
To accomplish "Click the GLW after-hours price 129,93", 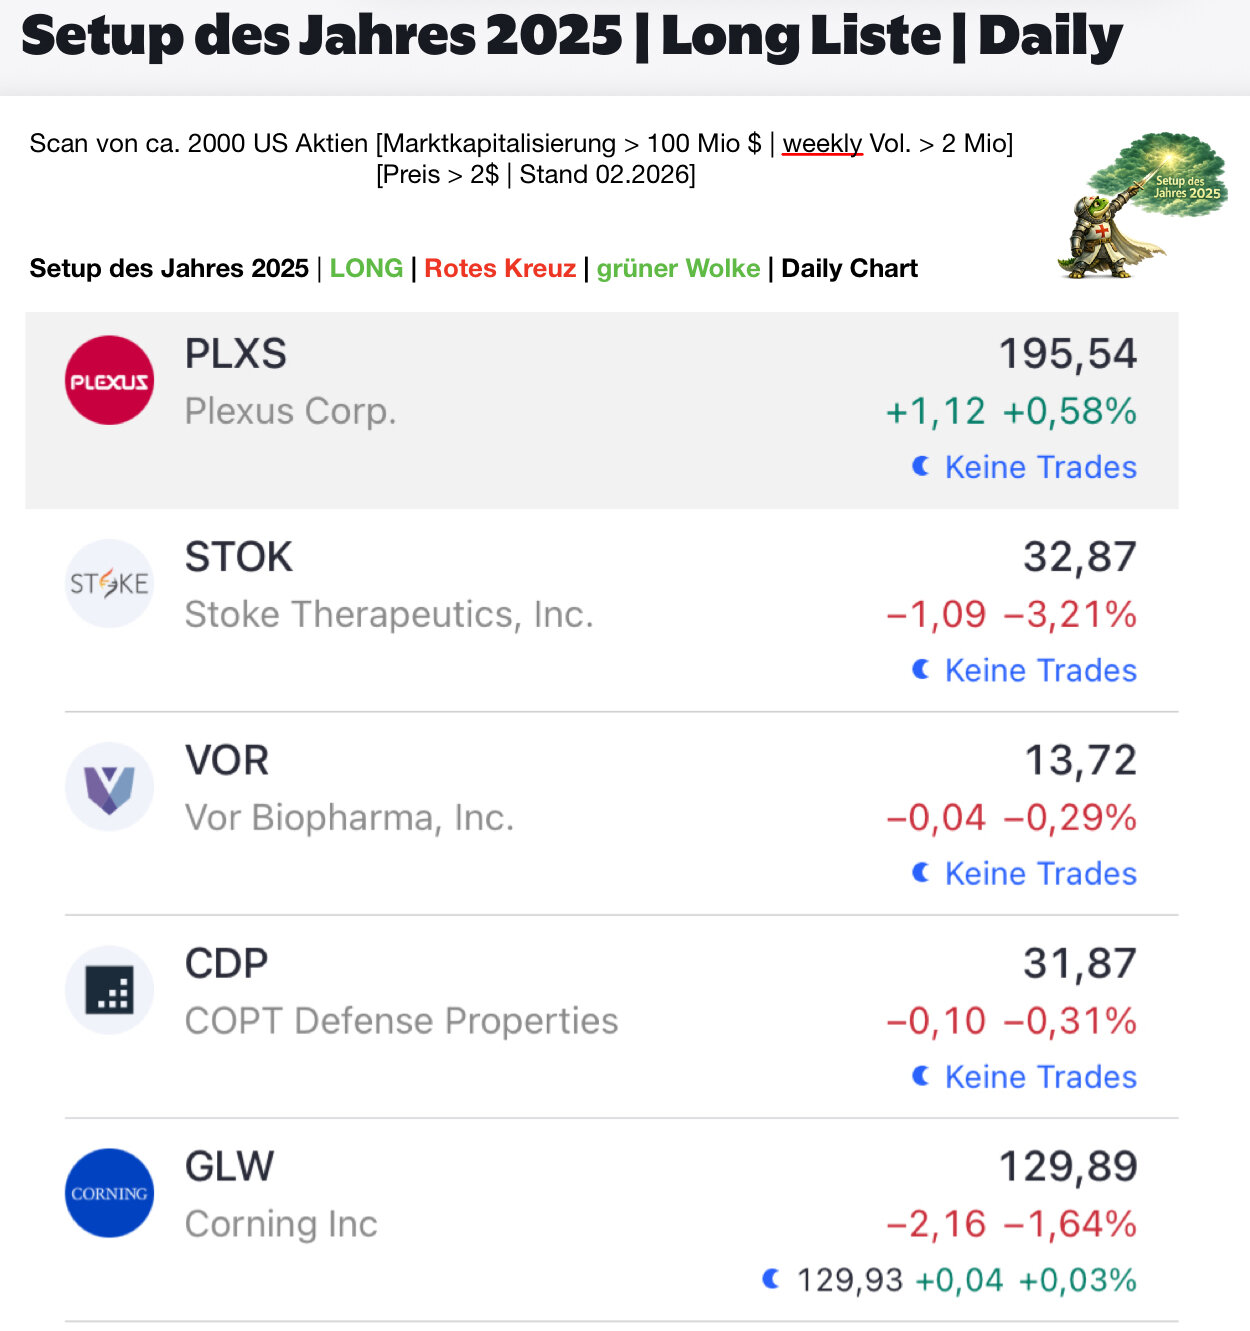I will 849,1280.
